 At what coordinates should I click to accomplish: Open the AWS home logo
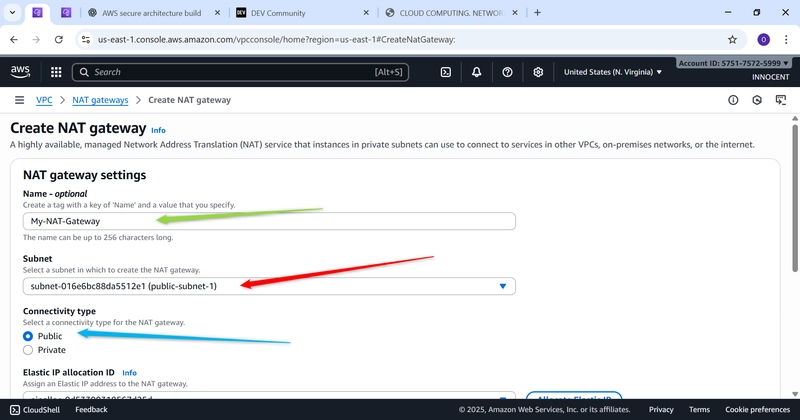point(20,72)
